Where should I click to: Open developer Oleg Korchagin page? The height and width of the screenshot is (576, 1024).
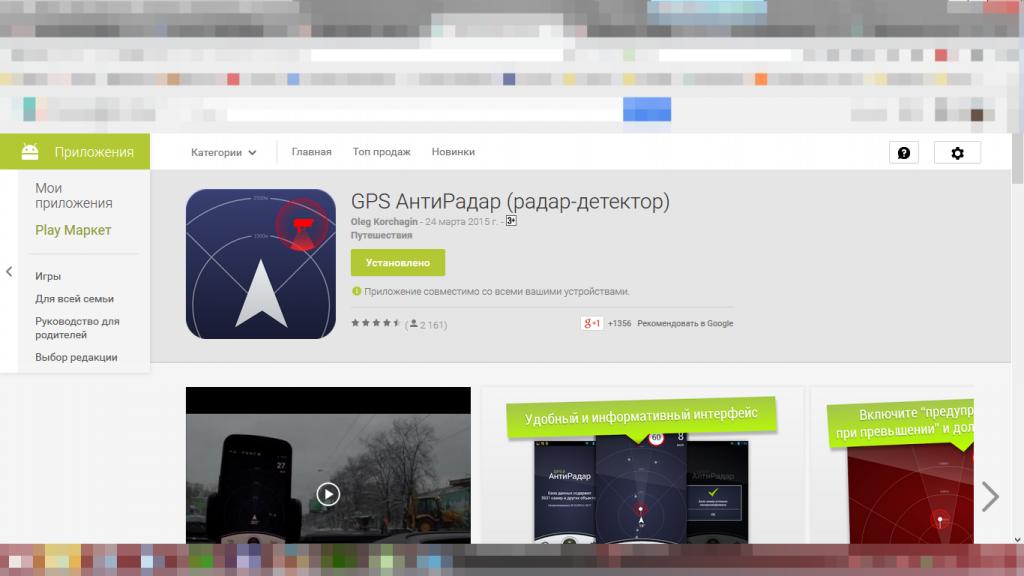(x=384, y=221)
